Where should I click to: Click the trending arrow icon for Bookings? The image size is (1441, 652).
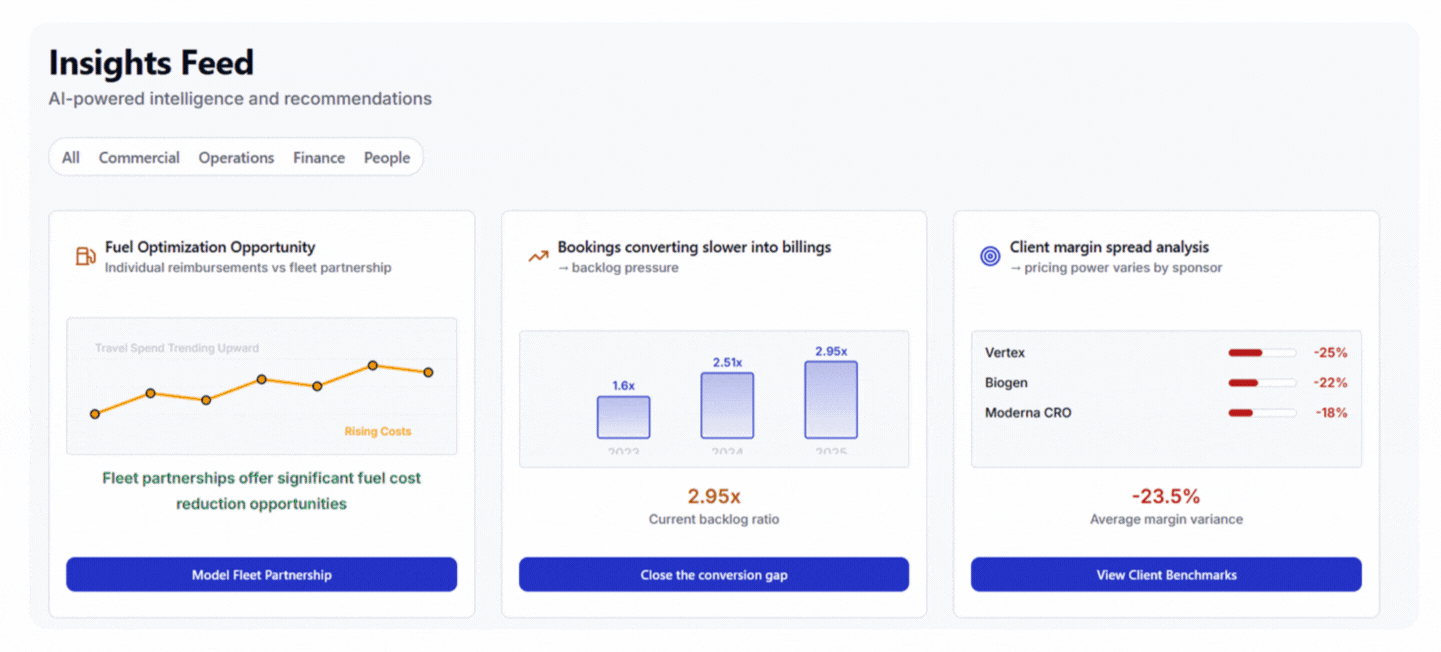pyautogui.click(x=538, y=256)
